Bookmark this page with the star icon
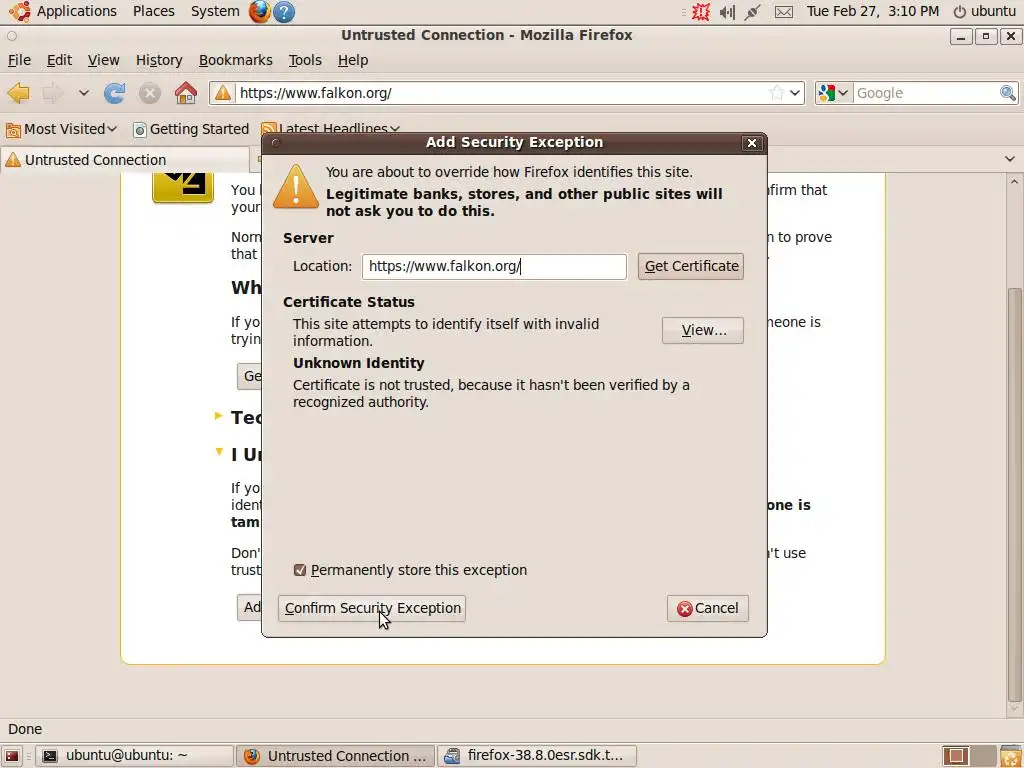The image size is (1024, 768). click(776, 93)
